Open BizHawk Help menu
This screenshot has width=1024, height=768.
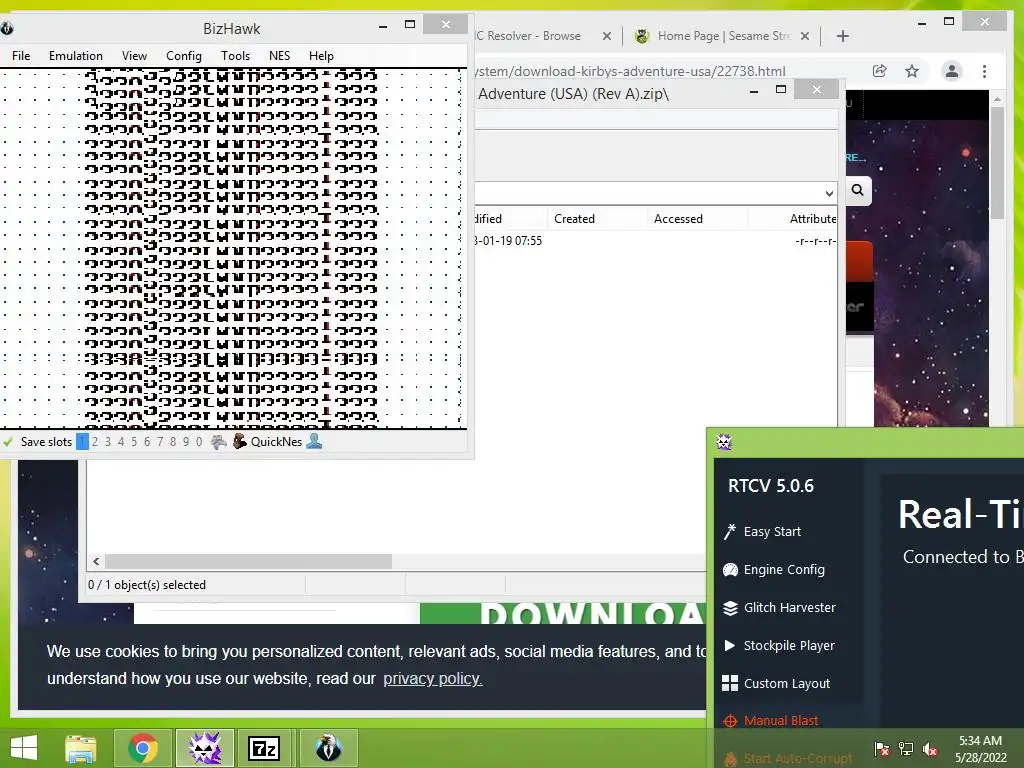coord(321,56)
